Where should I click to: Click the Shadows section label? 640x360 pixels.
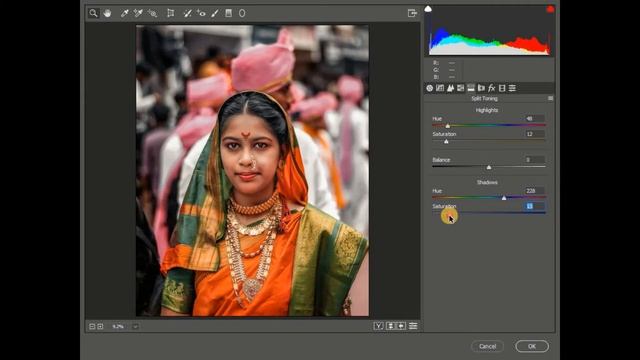(x=487, y=182)
